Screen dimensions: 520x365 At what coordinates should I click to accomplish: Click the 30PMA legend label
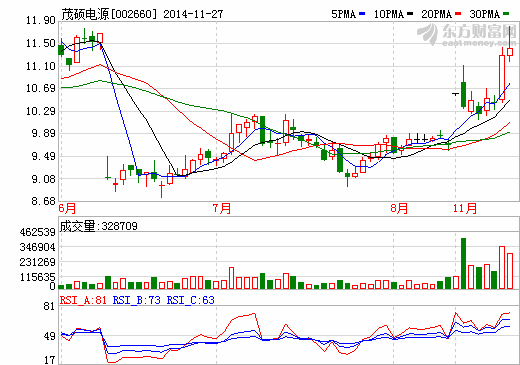click(x=485, y=14)
